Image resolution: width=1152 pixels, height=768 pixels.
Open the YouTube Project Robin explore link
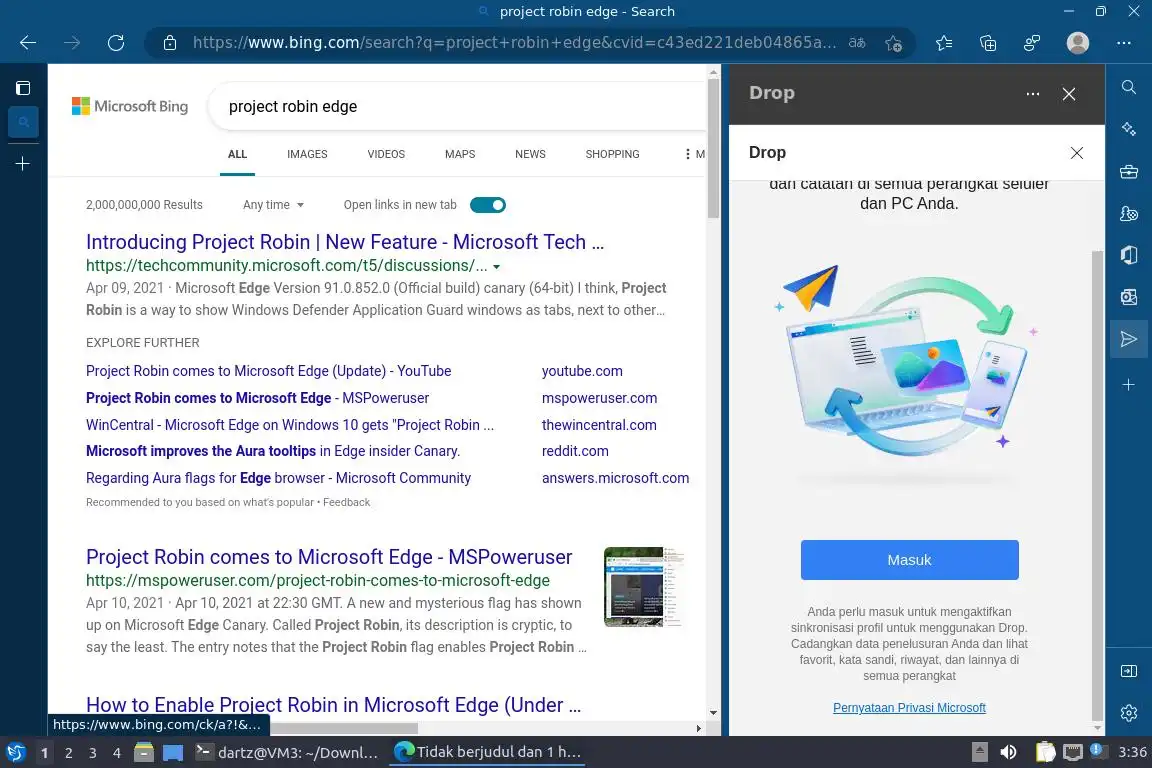(x=269, y=371)
